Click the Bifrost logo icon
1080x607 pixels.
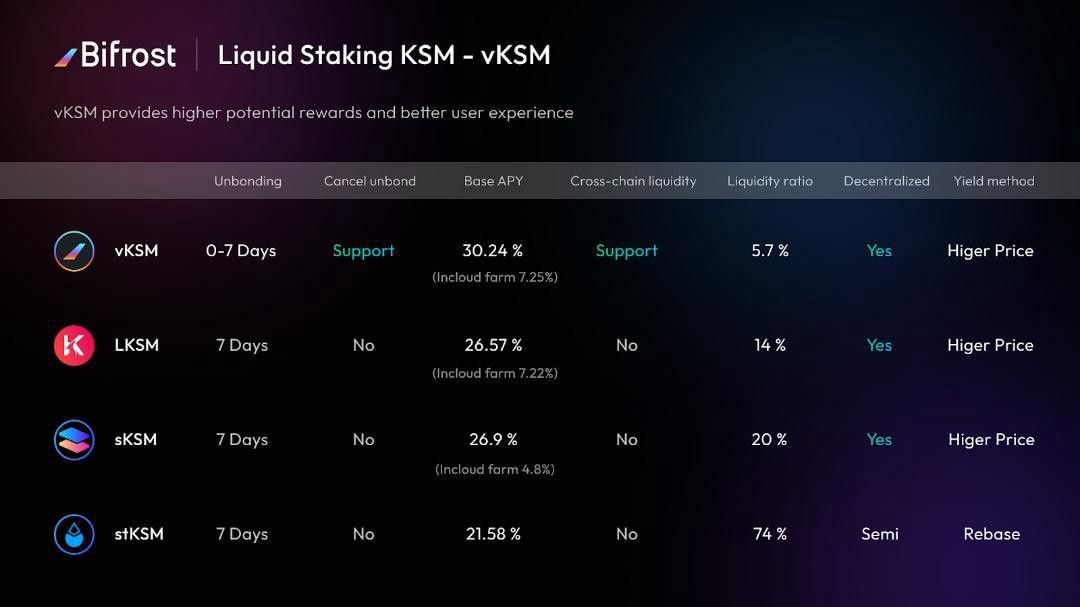click(x=66, y=57)
